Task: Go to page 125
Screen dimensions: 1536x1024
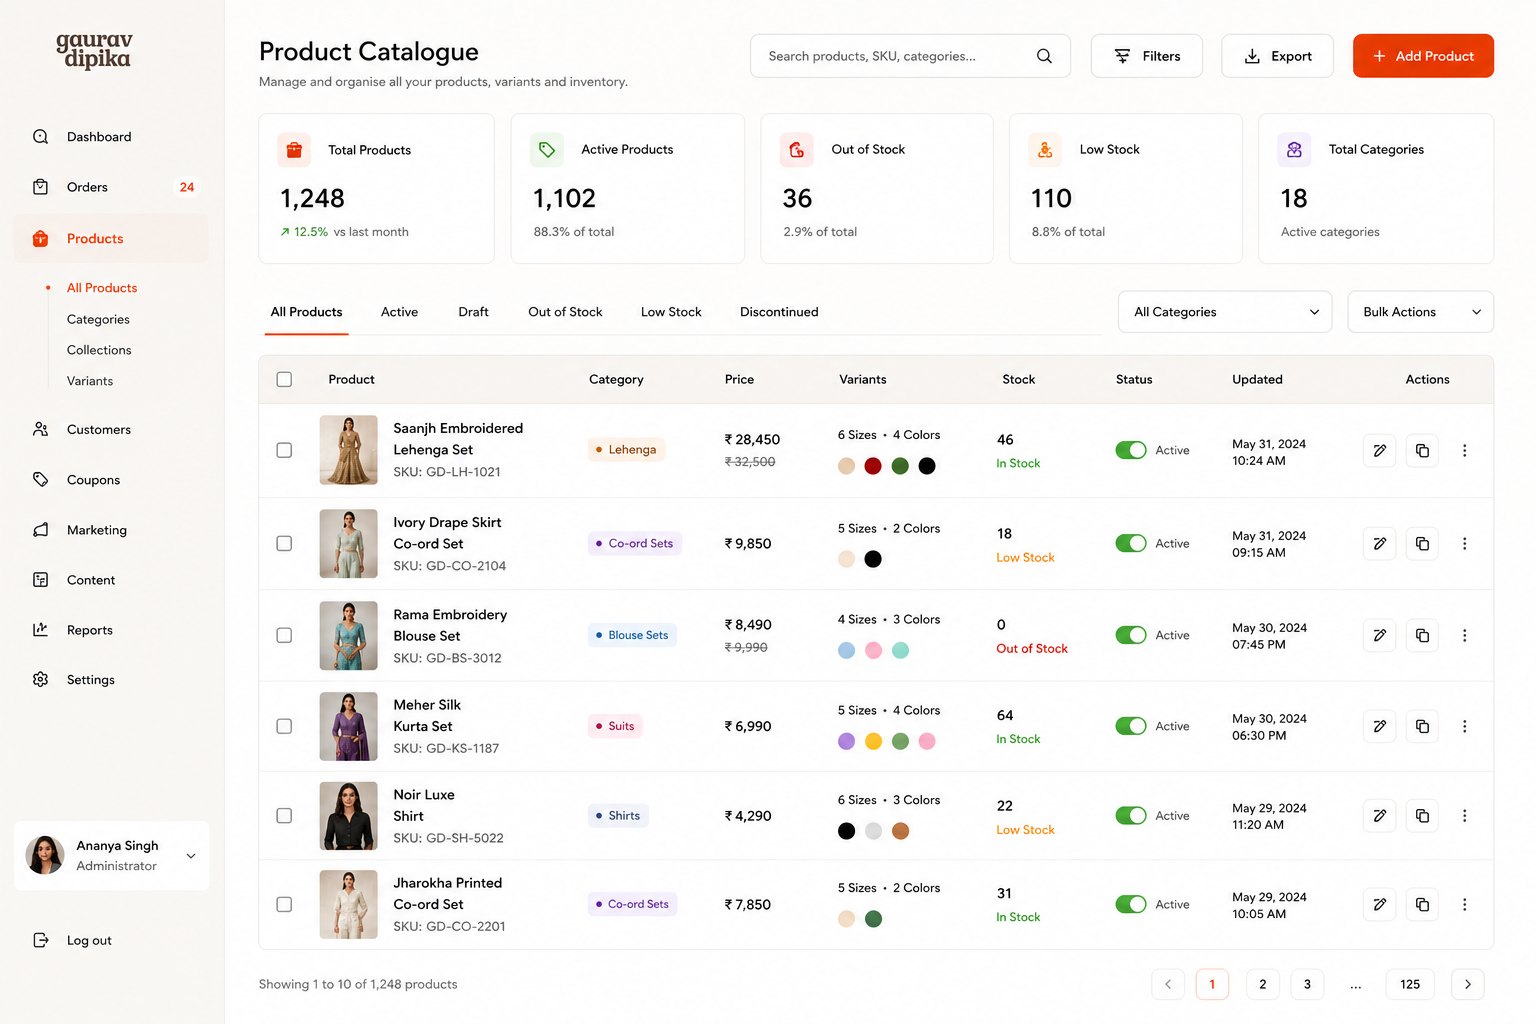Action: [1410, 984]
